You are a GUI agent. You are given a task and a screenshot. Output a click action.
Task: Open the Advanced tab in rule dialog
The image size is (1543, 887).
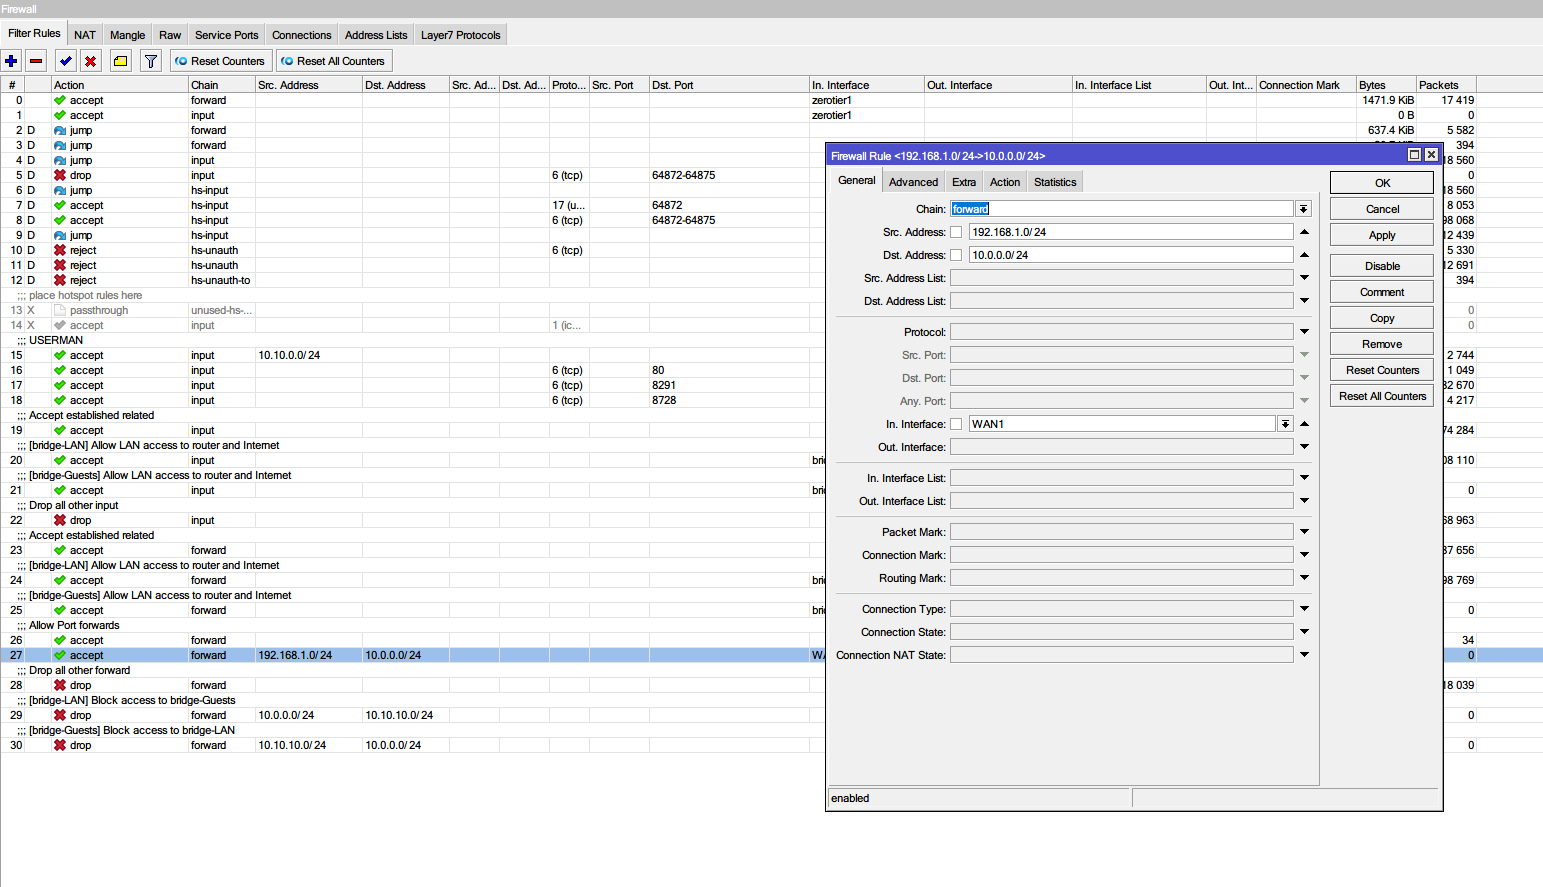tap(913, 182)
